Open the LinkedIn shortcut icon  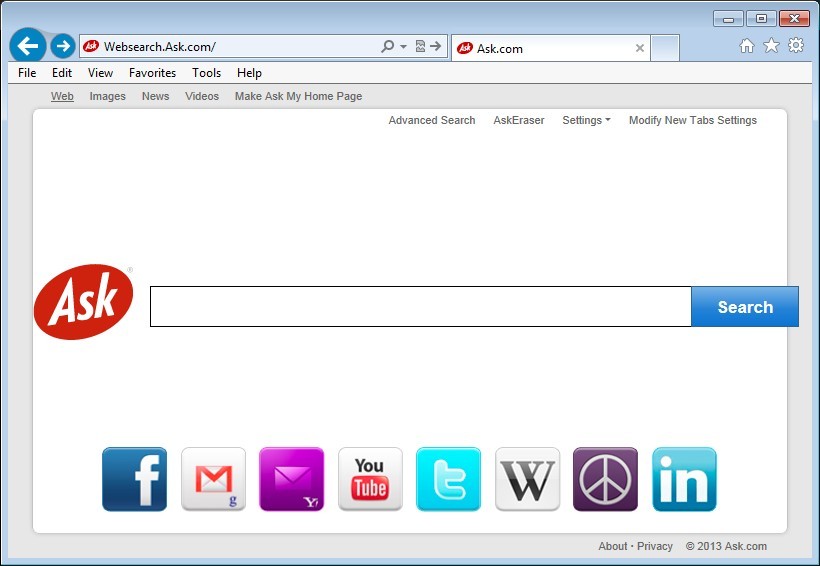684,479
